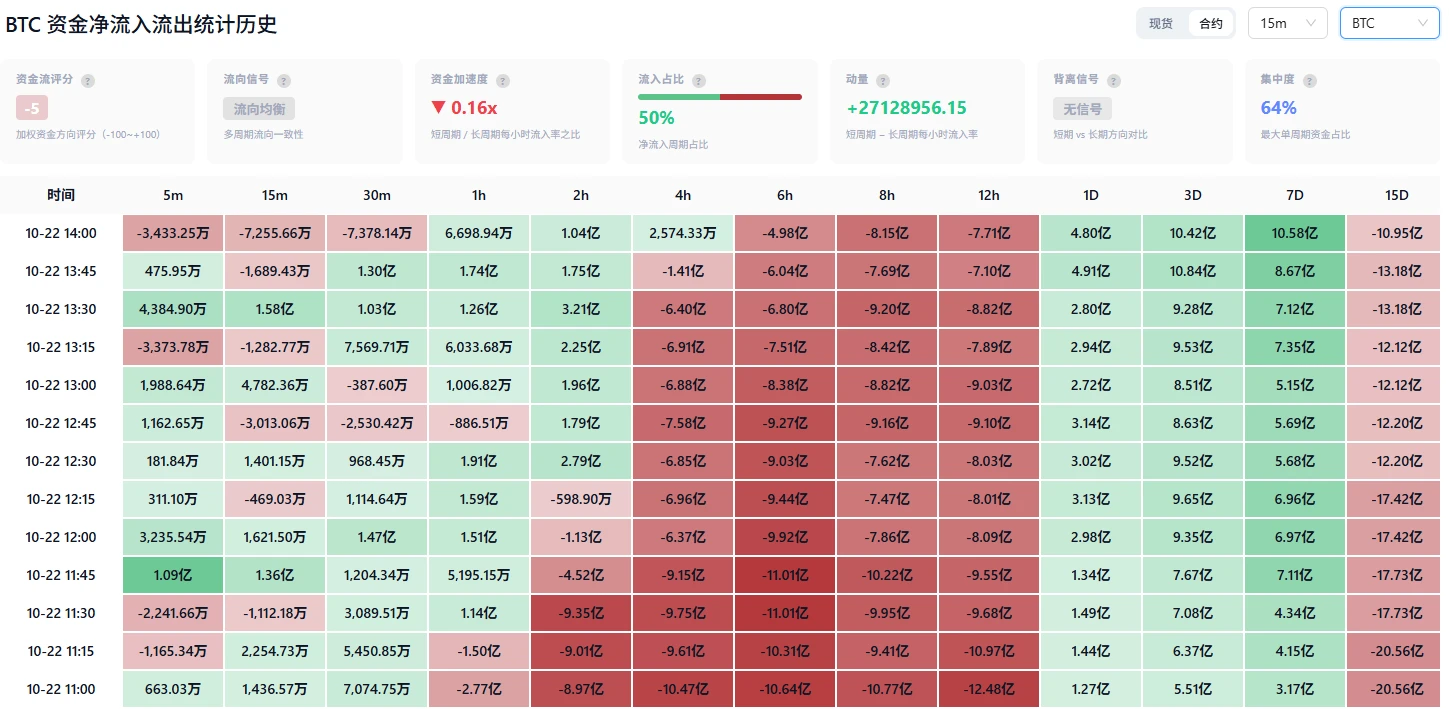Click the help icon next to 资金流评分
Image resolution: width=1449 pixels, height=709 pixels.
pyautogui.click(x=88, y=80)
